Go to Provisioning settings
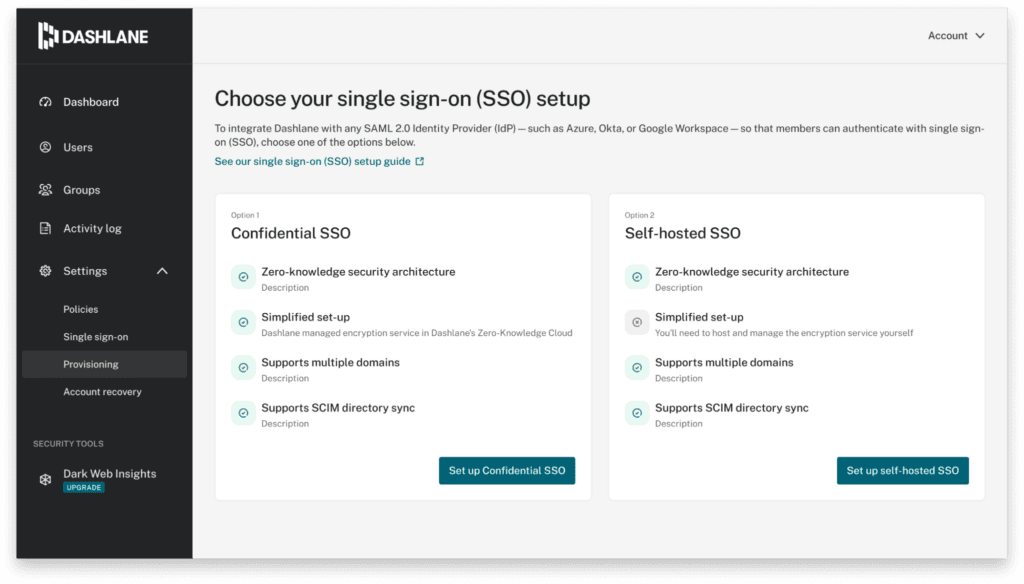This screenshot has height=584, width=1024. pyautogui.click(x=91, y=364)
